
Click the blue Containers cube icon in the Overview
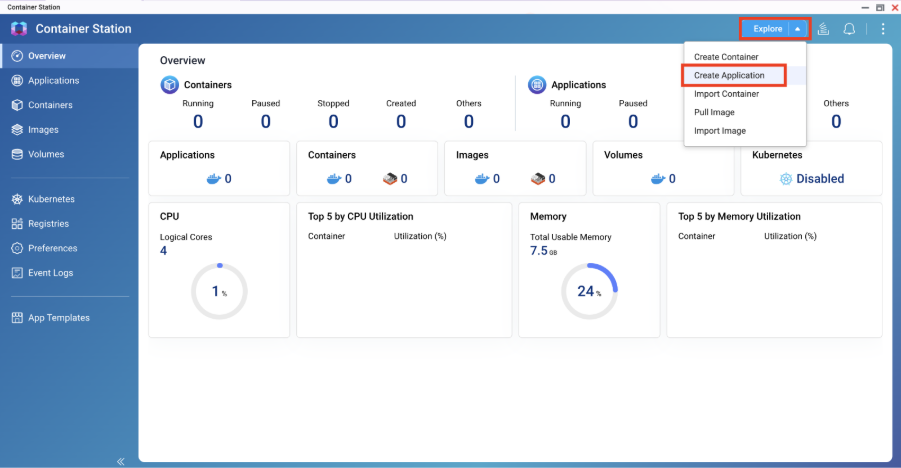pyautogui.click(x=170, y=85)
